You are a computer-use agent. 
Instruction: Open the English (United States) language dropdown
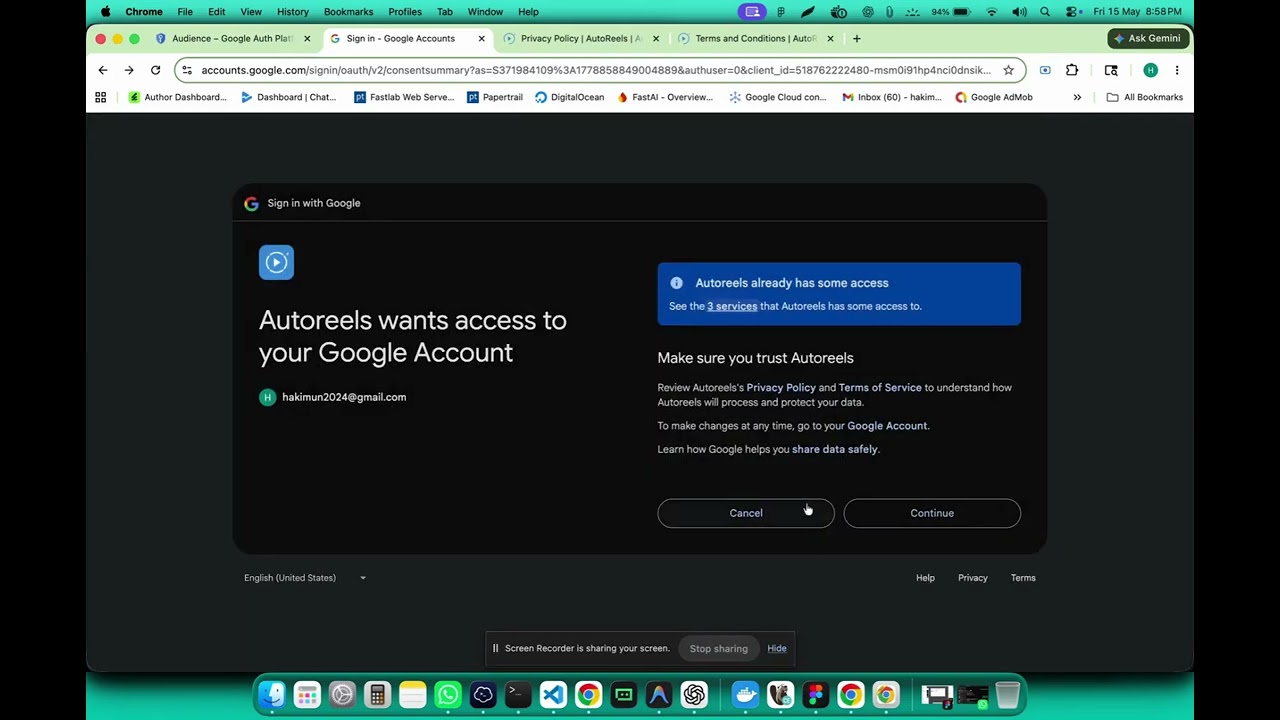(x=305, y=578)
